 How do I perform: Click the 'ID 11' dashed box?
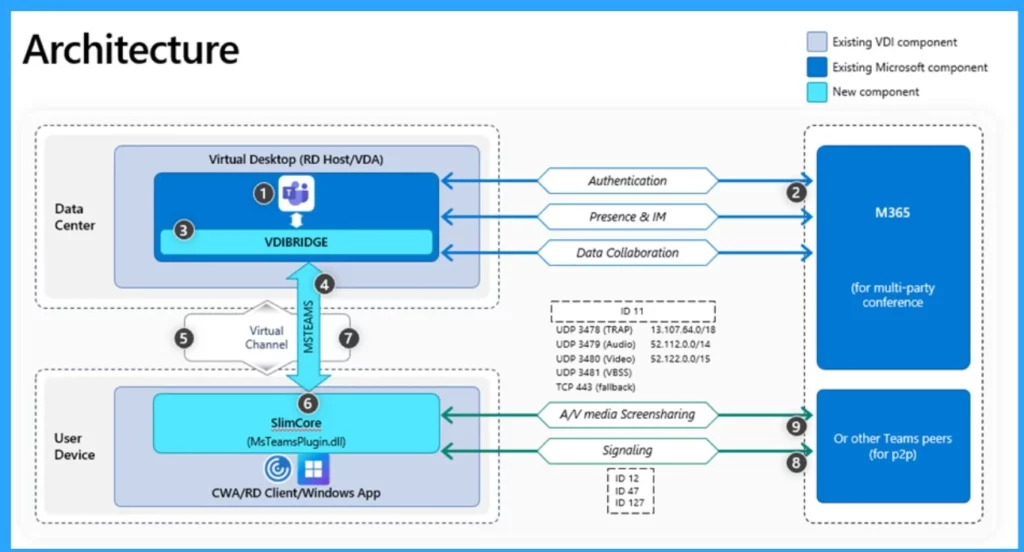point(633,311)
